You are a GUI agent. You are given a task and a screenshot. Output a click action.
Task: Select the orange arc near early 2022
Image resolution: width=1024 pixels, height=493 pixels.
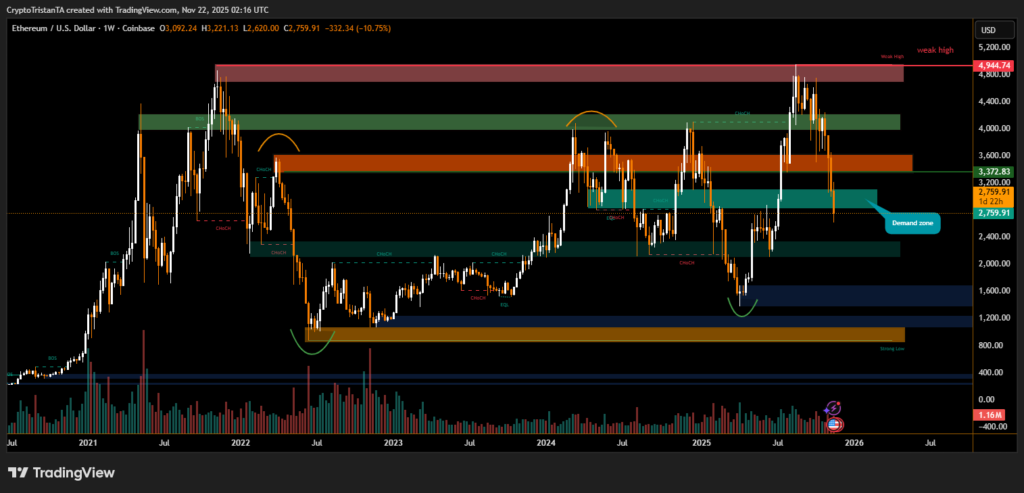(275, 138)
